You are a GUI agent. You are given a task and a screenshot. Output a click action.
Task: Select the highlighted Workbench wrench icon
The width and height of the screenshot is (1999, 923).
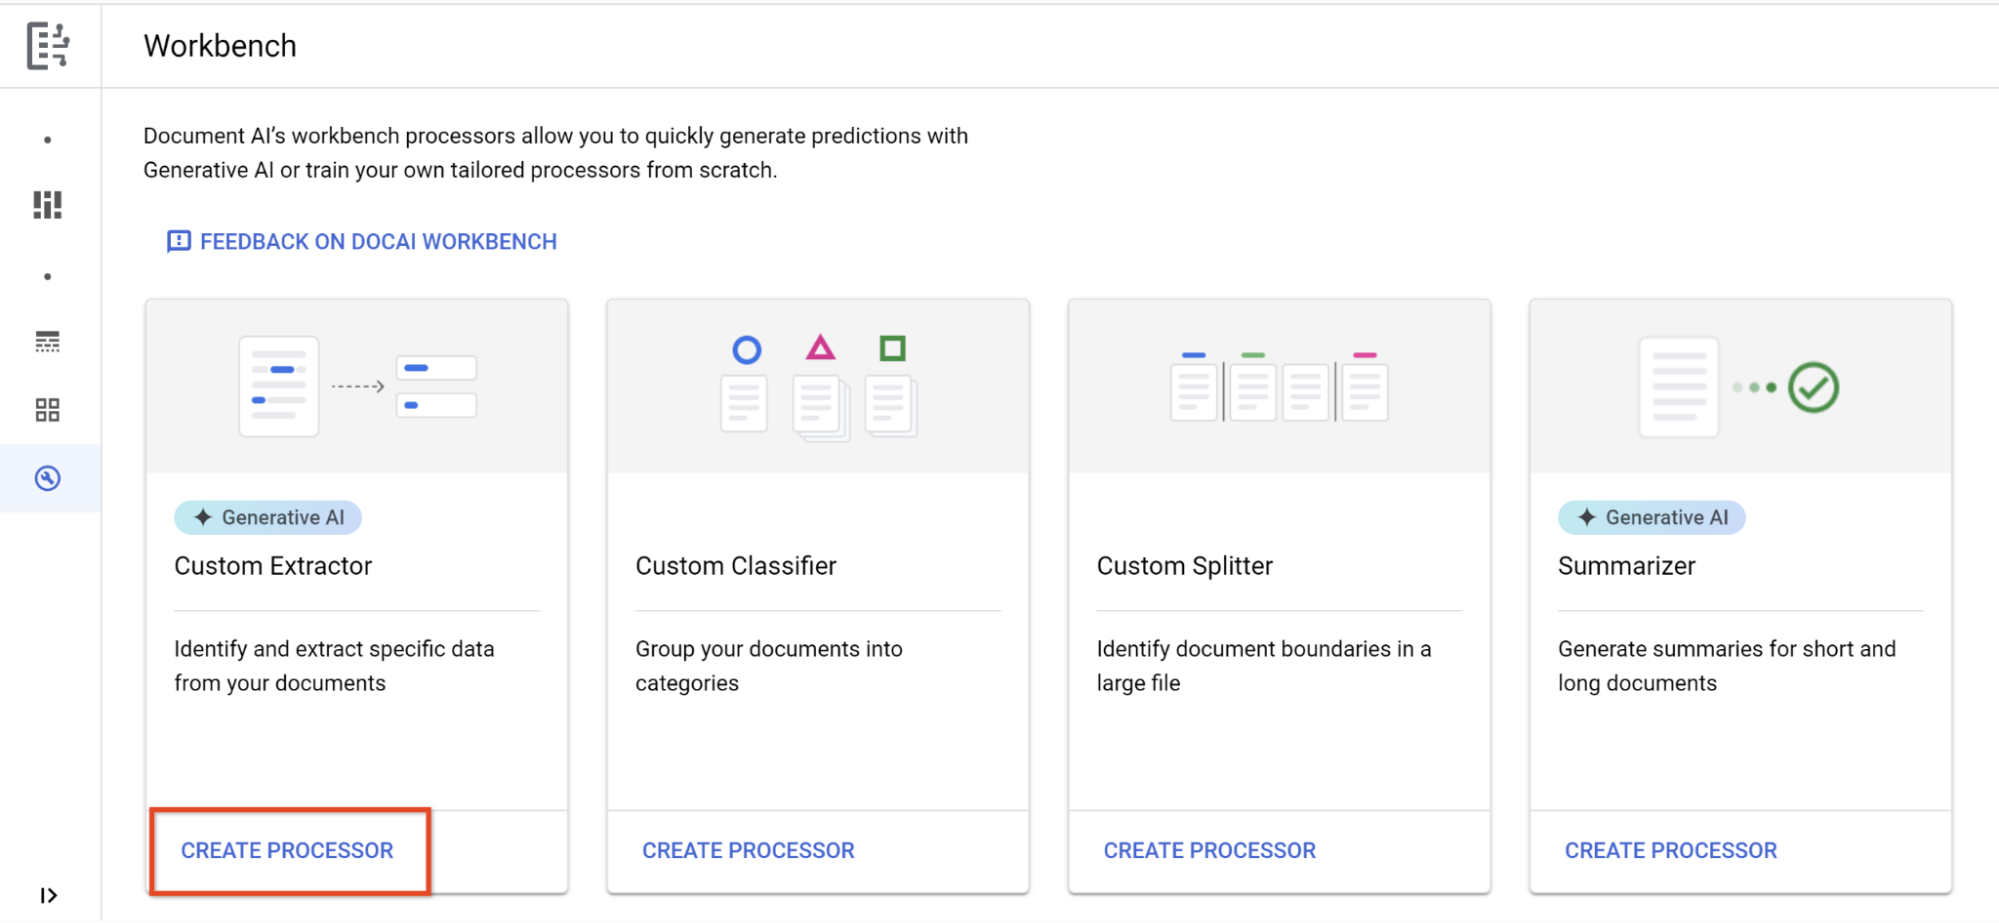click(47, 478)
